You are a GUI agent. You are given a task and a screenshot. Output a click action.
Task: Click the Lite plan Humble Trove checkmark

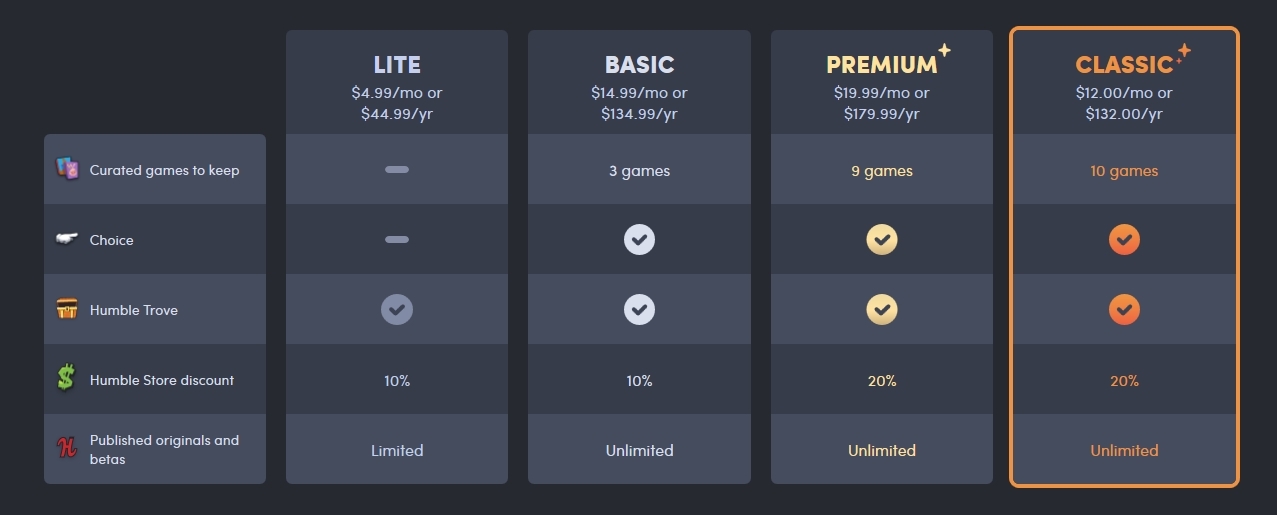[x=397, y=310]
